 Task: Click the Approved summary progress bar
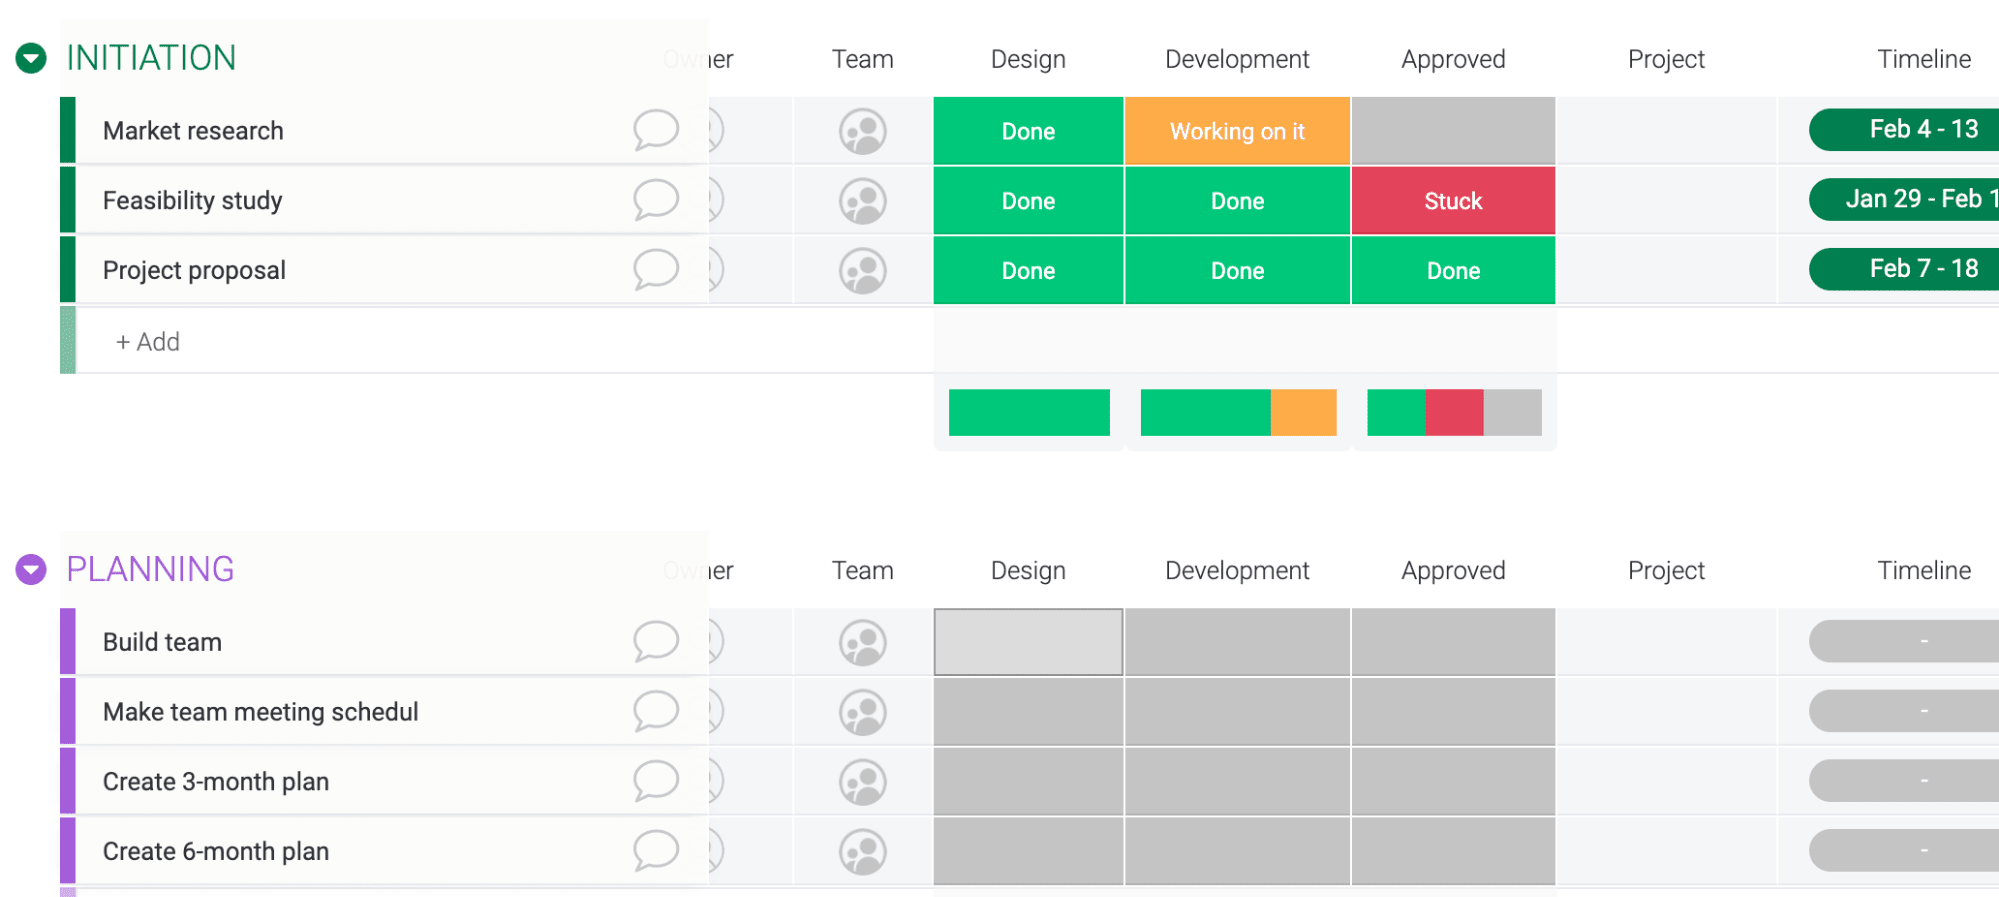click(x=1454, y=412)
